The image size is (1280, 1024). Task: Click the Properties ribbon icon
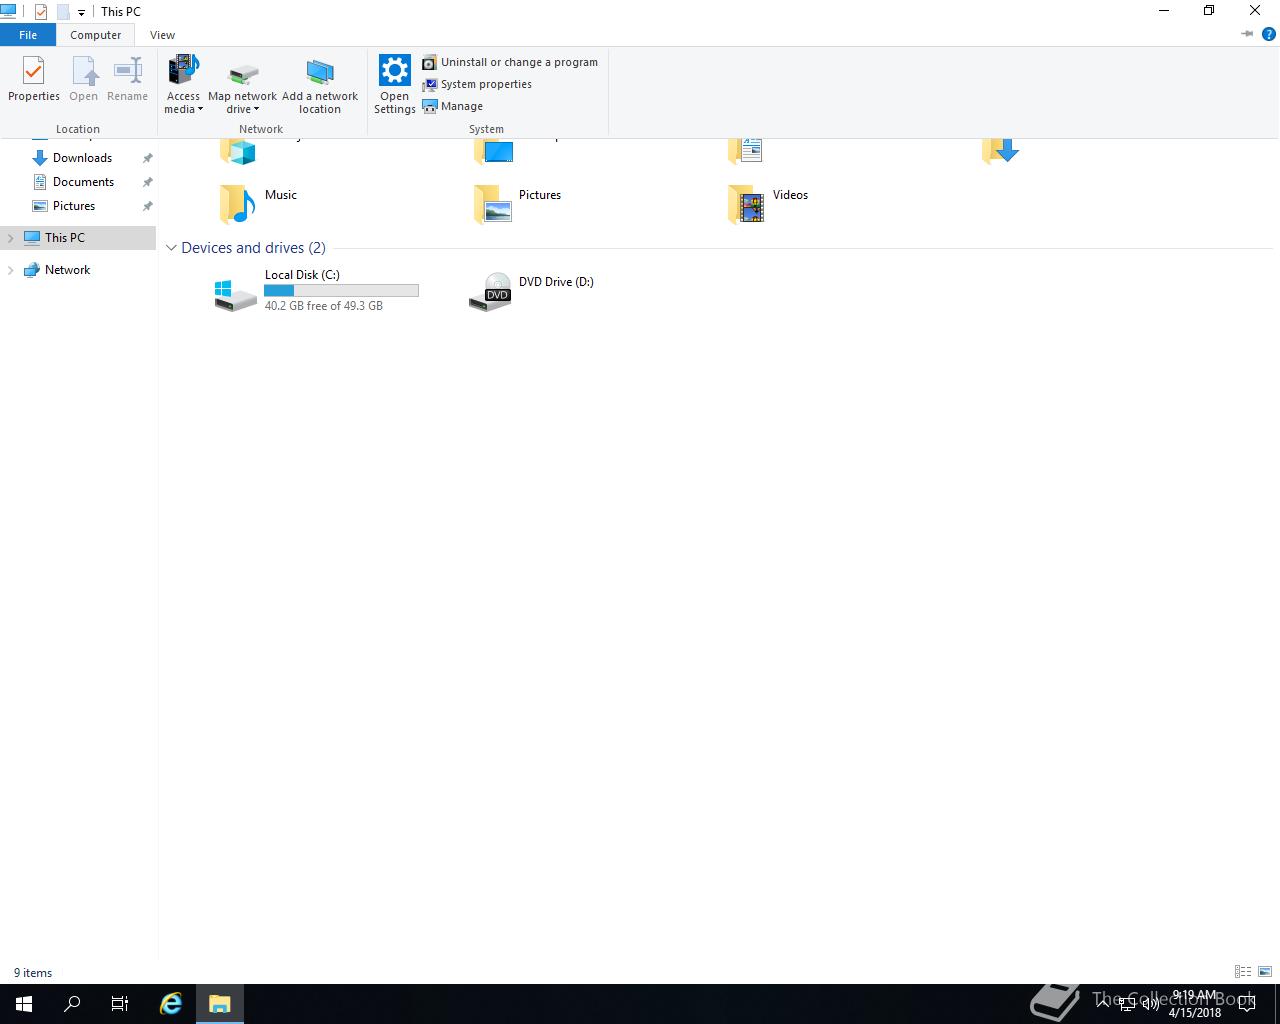(34, 79)
